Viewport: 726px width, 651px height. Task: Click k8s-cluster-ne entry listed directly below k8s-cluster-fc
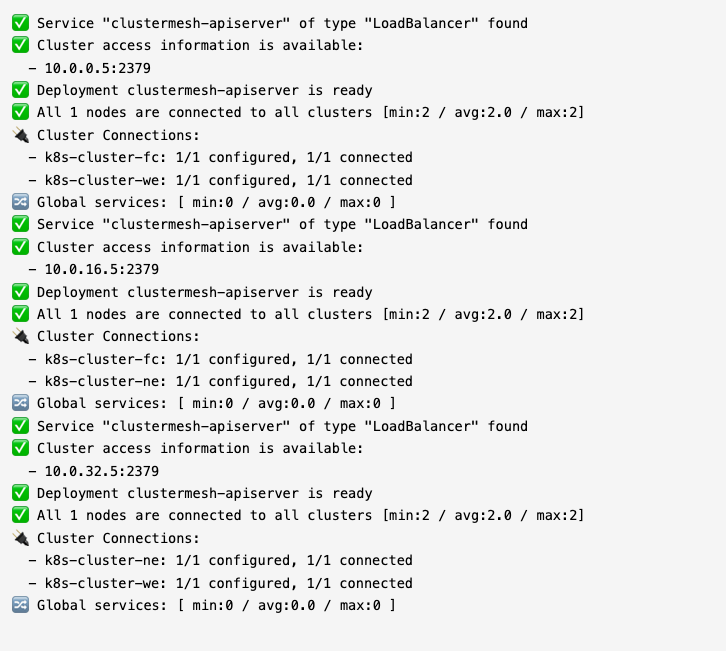[x=98, y=381]
